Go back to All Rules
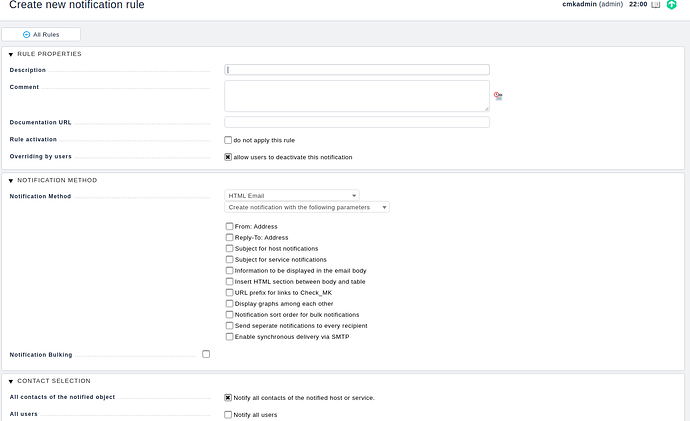Viewport: 690px width, 421px height. (41, 34)
